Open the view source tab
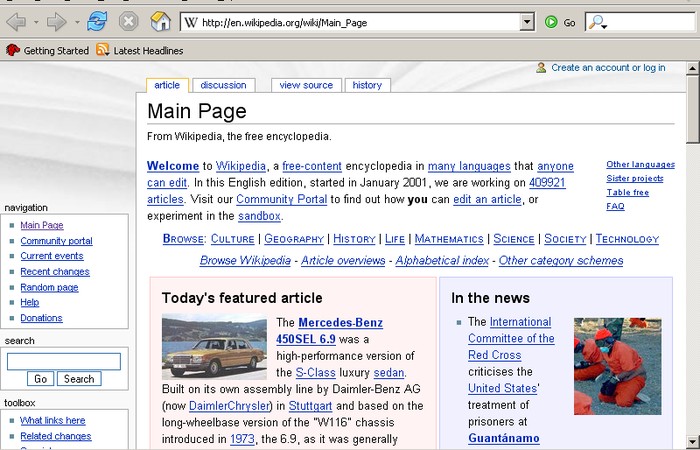The height and width of the screenshot is (450, 700). (306, 85)
